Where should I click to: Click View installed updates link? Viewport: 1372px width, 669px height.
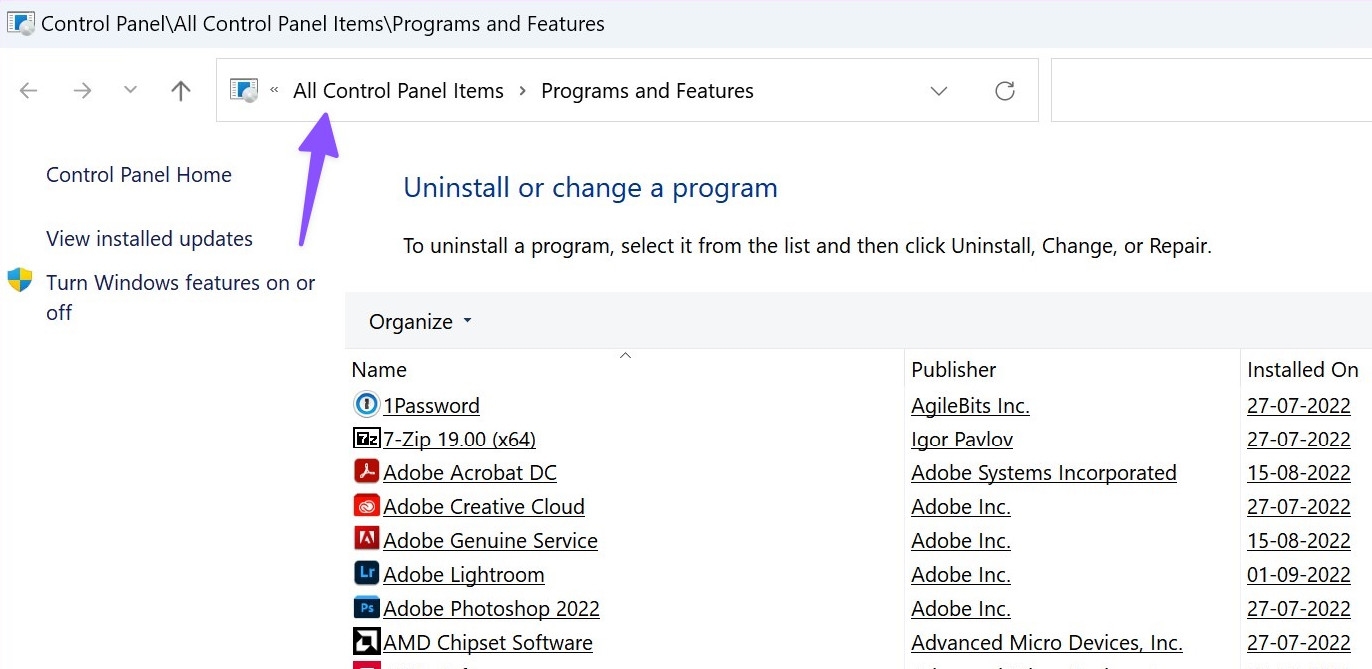pyautogui.click(x=149, y=239)
